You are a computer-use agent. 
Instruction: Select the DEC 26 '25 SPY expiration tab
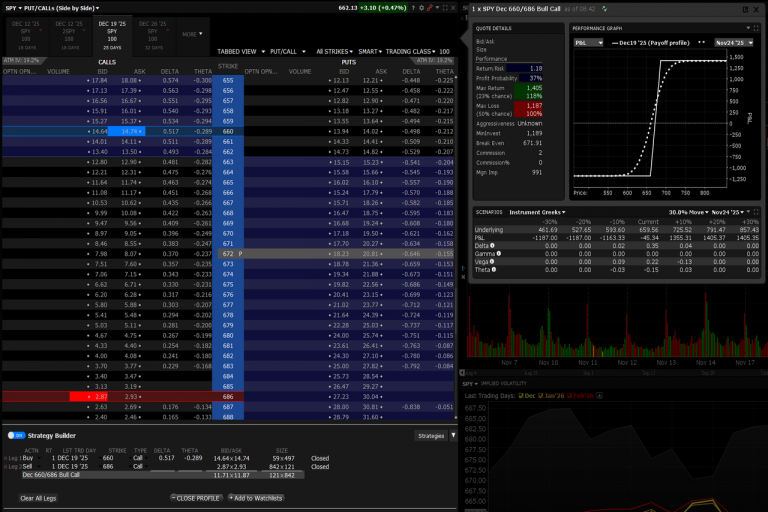click(153, 35)
